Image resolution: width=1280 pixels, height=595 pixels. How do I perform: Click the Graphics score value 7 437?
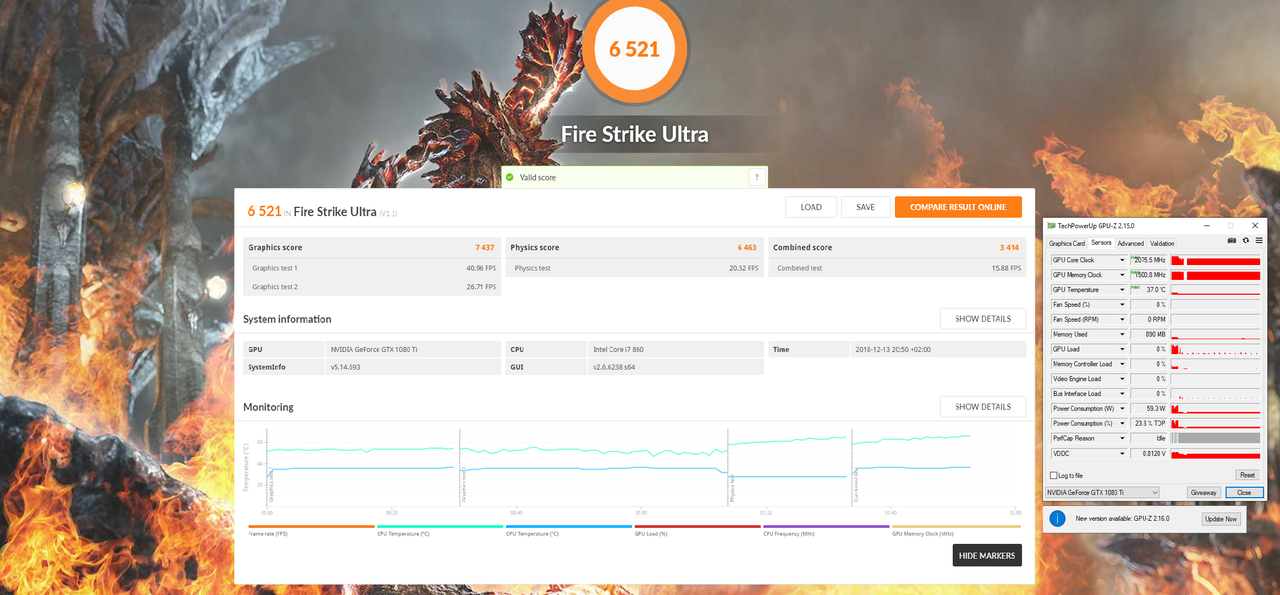[485, 247]
